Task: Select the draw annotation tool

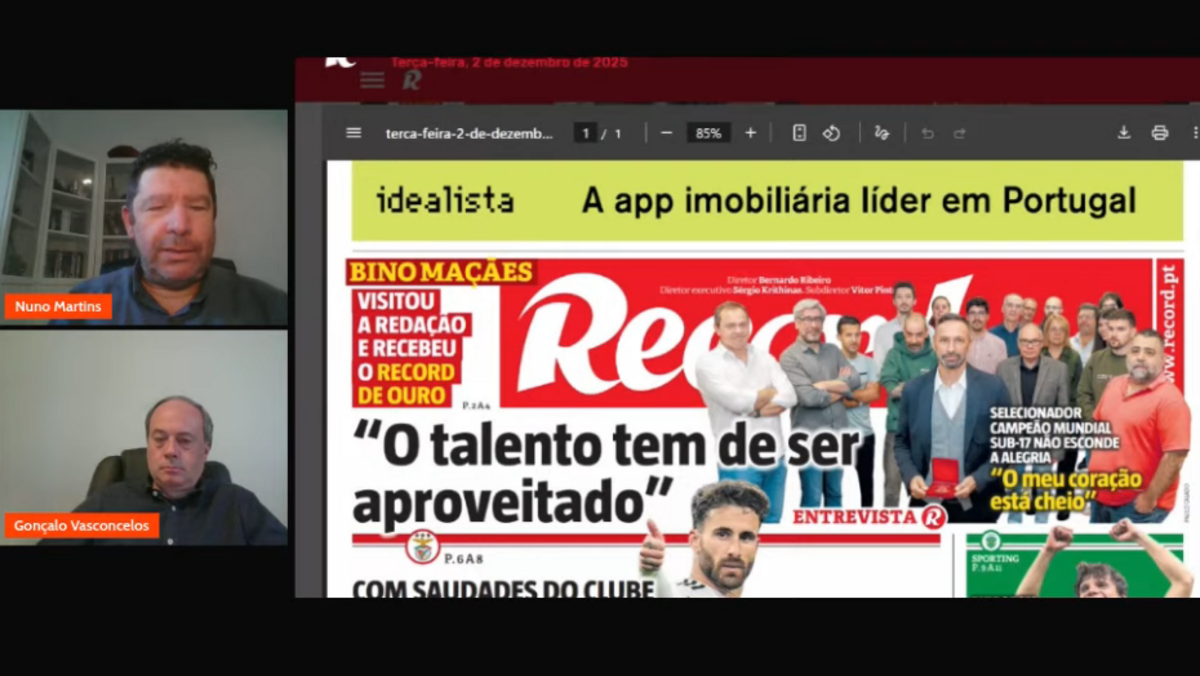Action: click(881, 133)
